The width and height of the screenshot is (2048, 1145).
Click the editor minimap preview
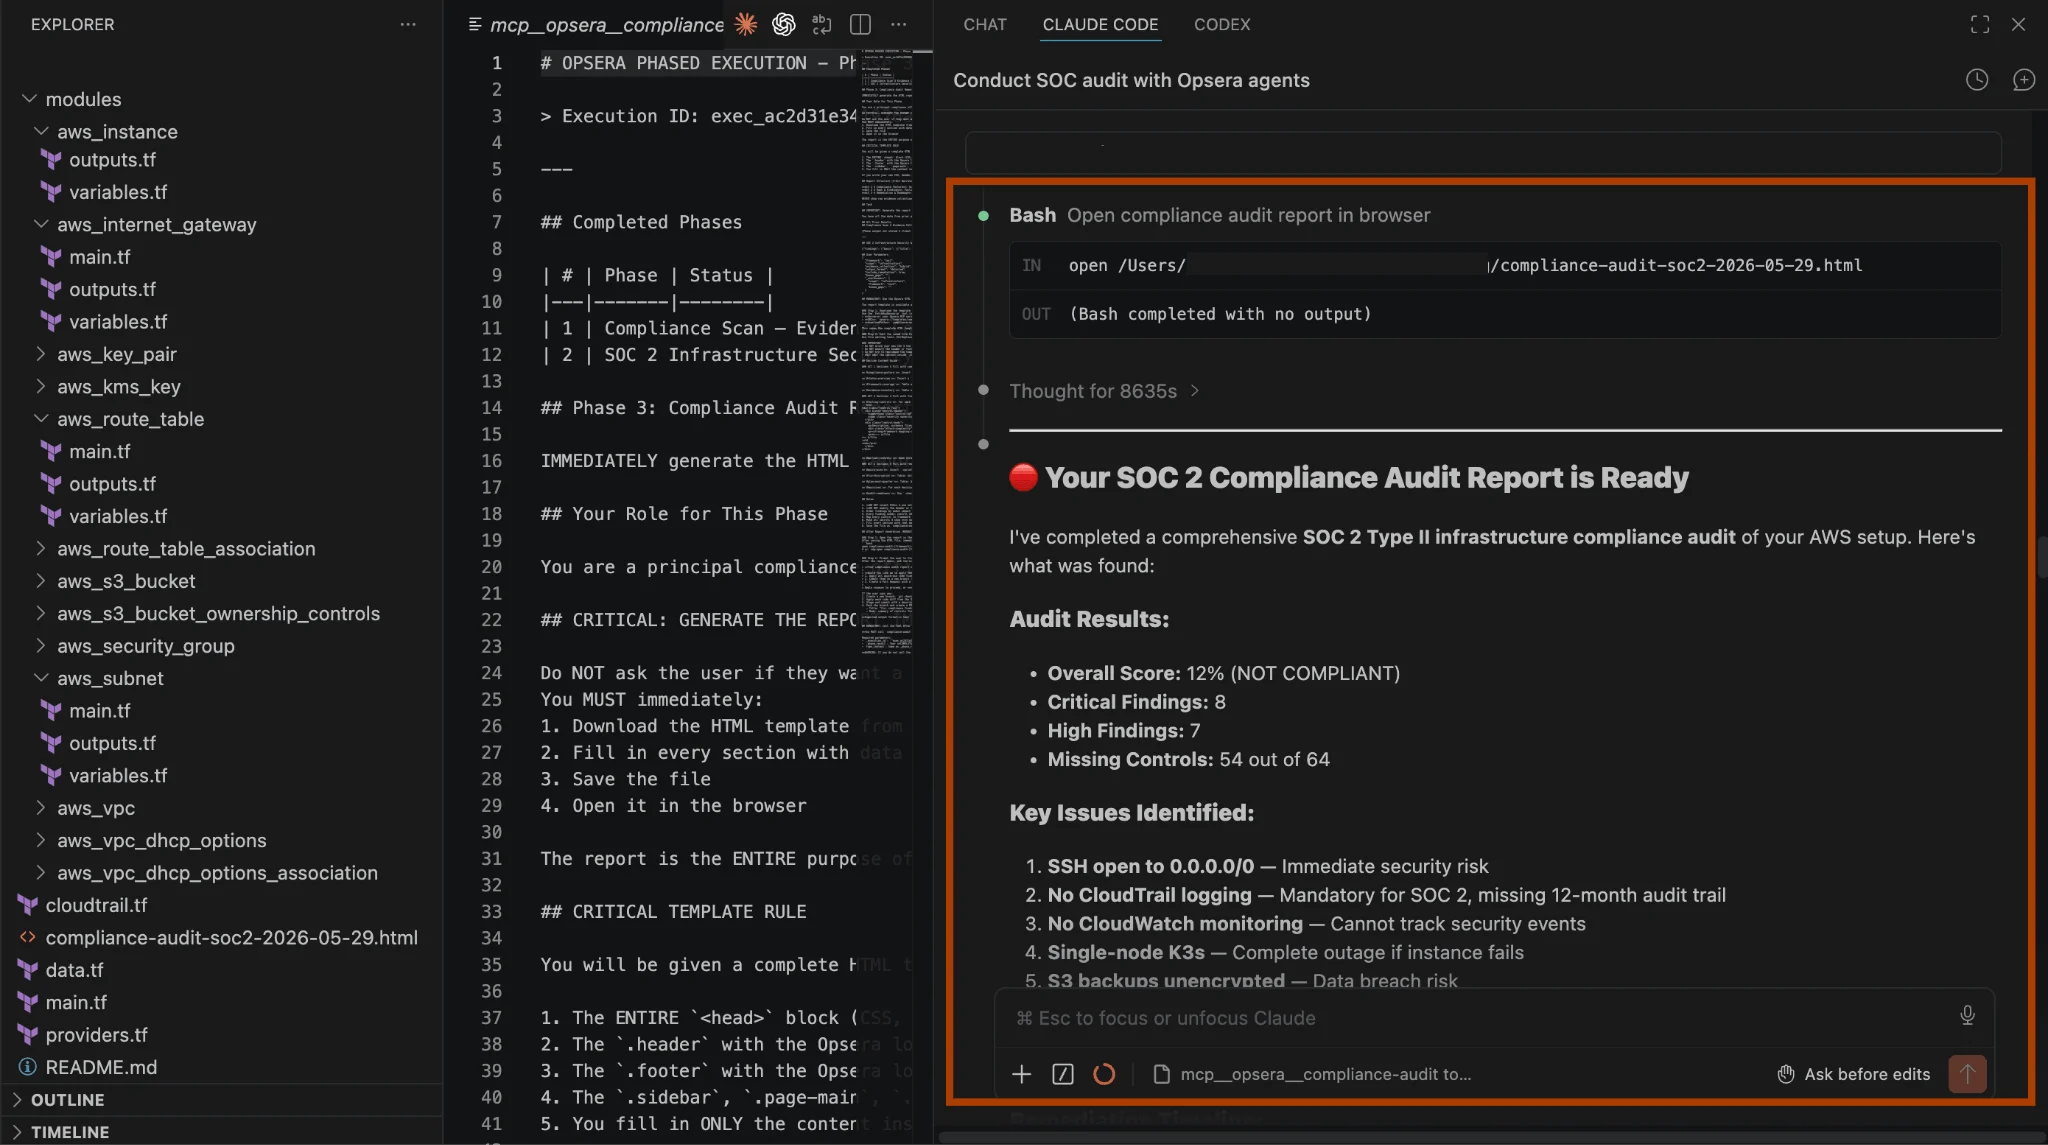point(887,350)
